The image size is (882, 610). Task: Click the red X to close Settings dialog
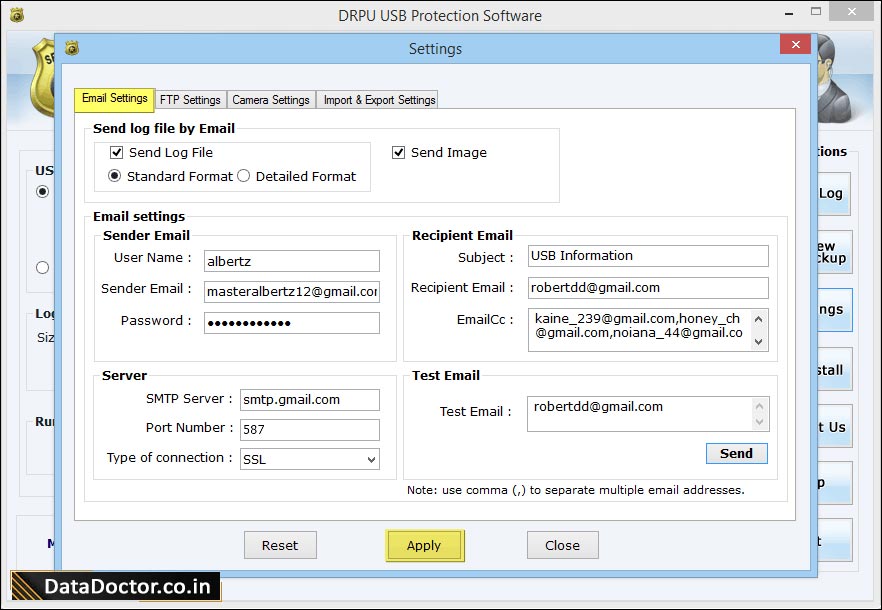[x=795, y=45]
